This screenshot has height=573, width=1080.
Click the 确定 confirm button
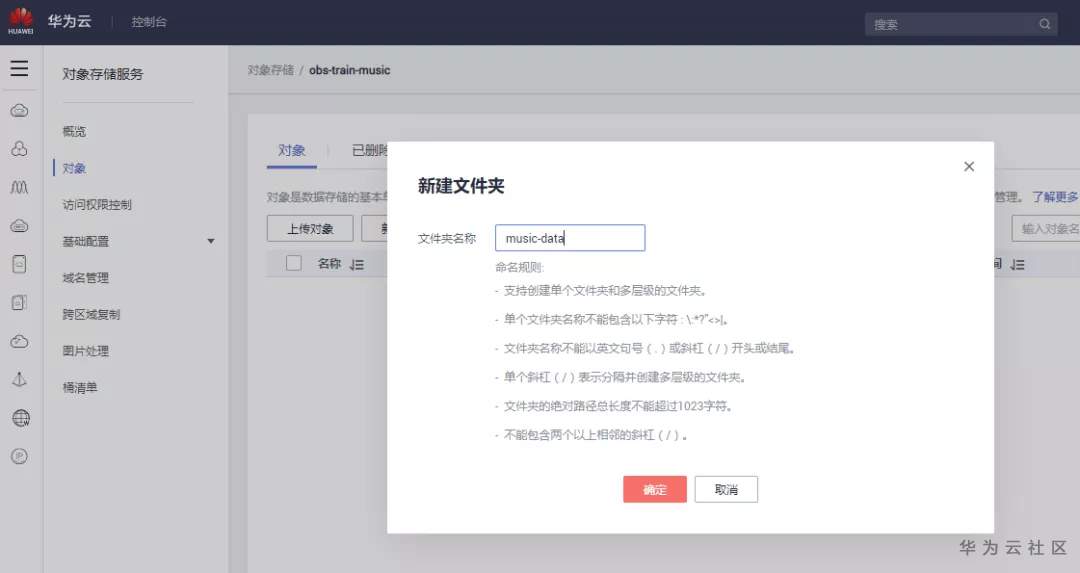[x=654, y=490]
